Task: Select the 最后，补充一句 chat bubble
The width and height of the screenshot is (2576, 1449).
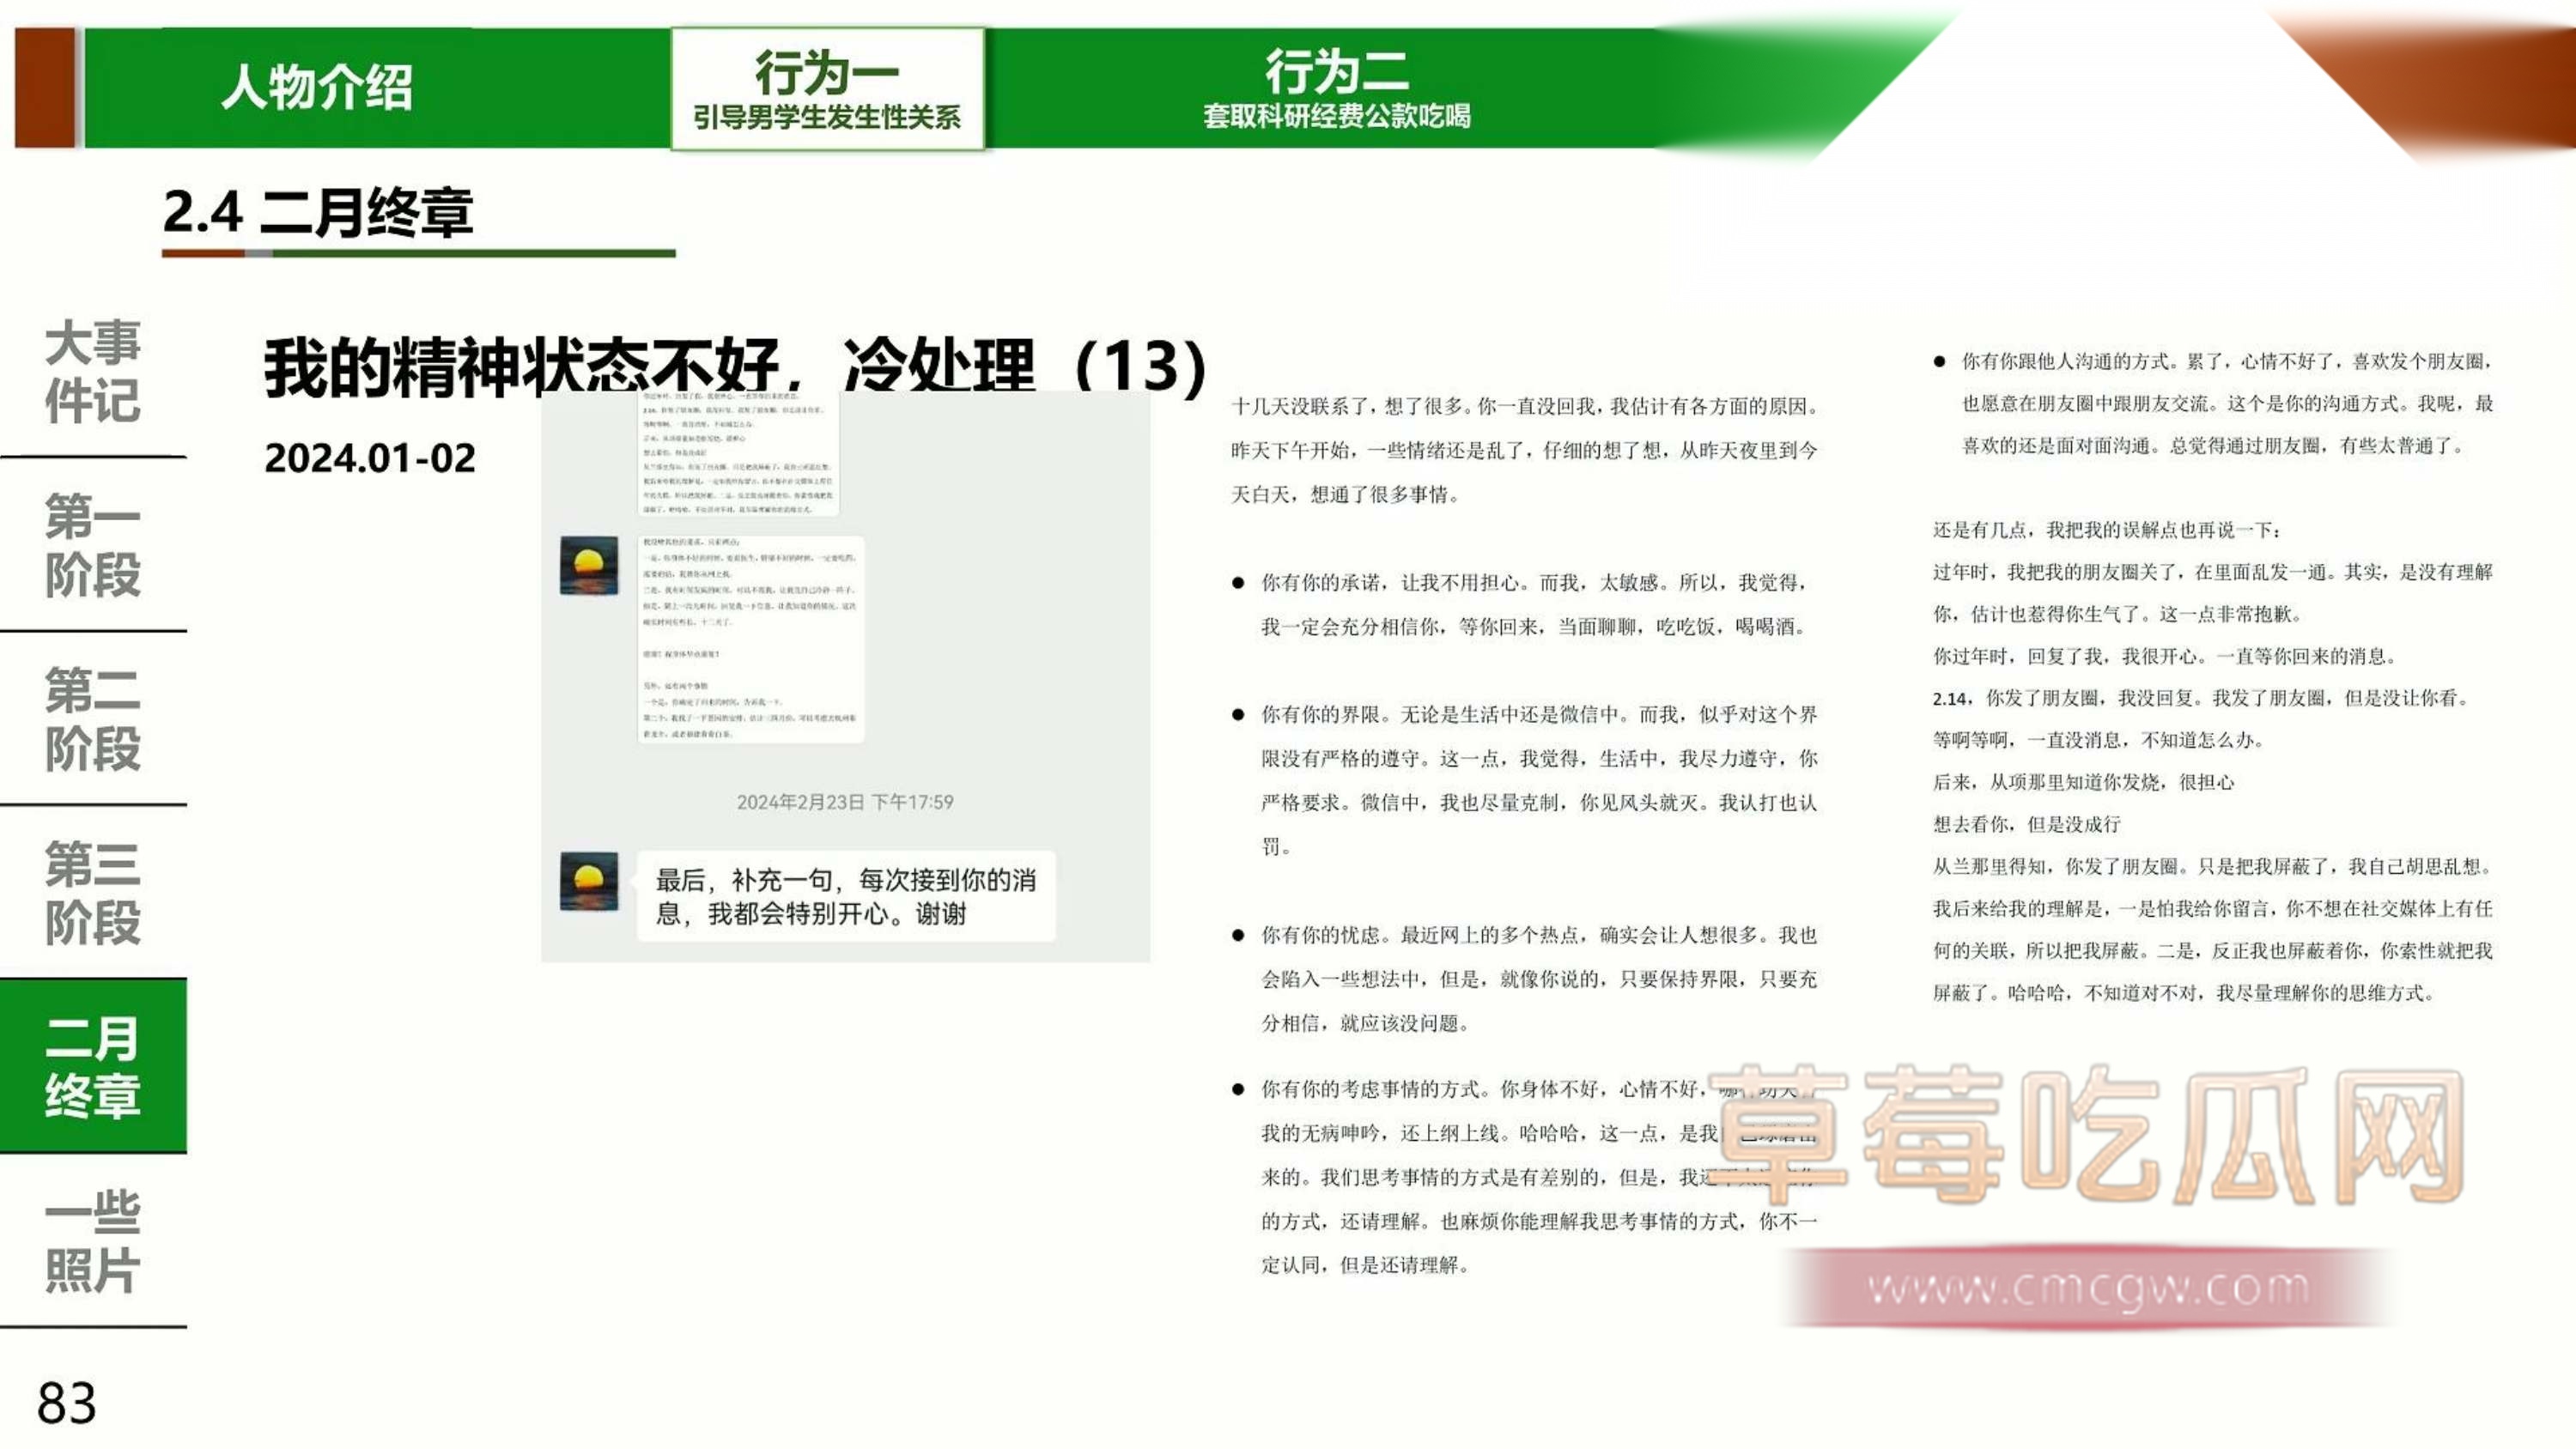Action: (x=845, y=896)
